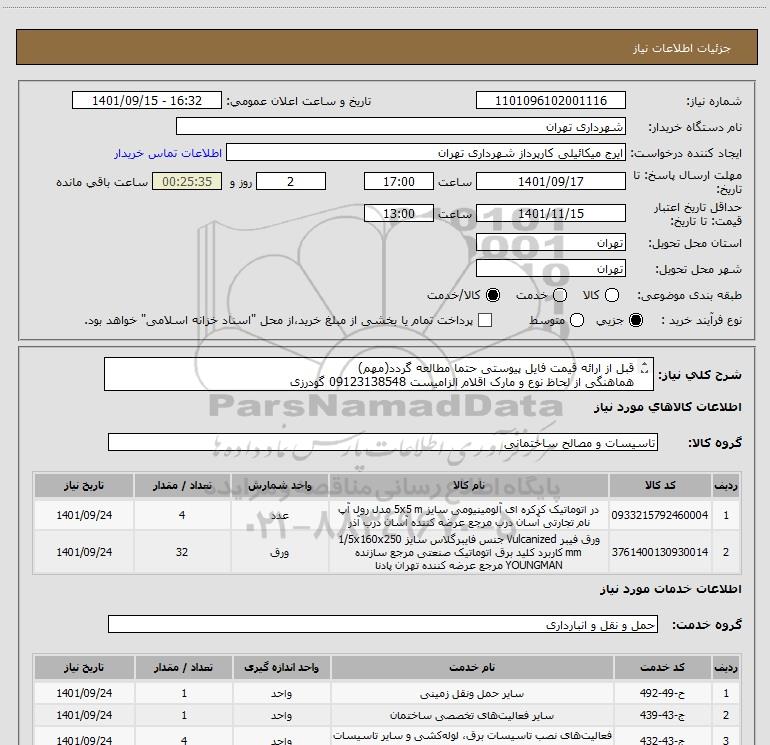The image size is (770, 745).
Task: Select the جزیی purchase type radio
Action: pos(636,320)
